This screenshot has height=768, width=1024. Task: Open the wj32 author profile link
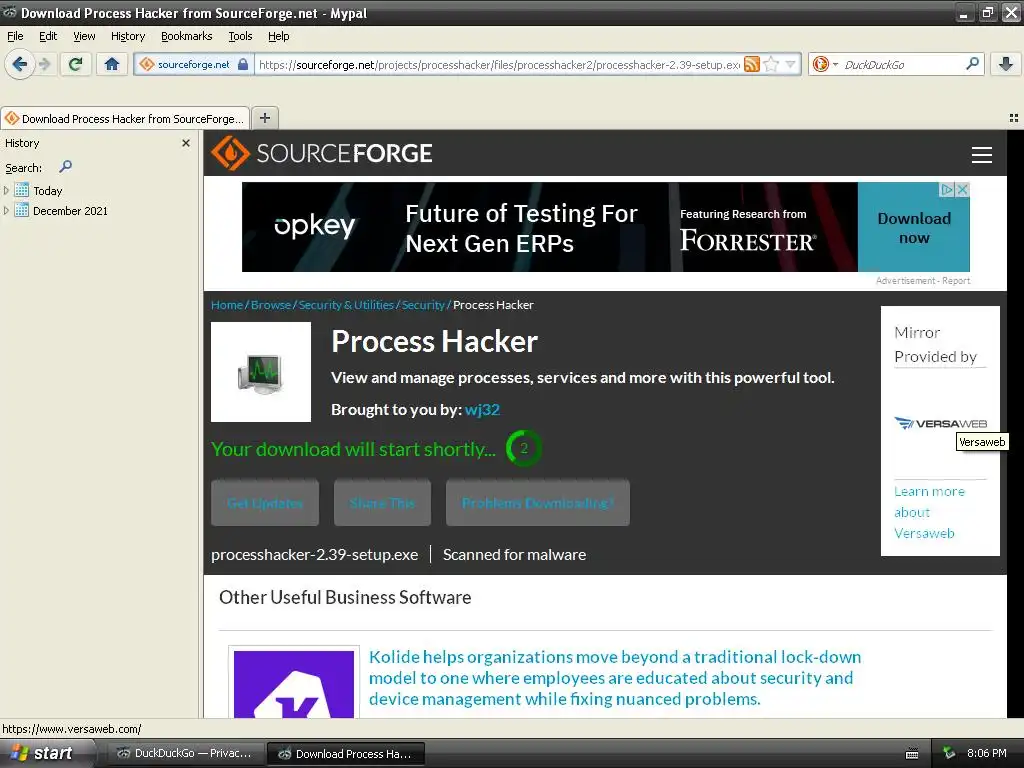[482, 409]
